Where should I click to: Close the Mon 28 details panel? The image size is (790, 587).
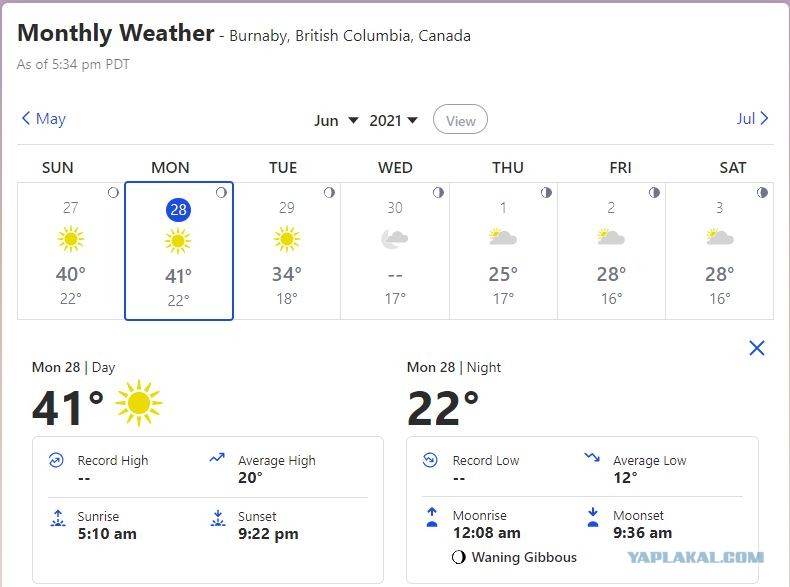pos(757,348)
